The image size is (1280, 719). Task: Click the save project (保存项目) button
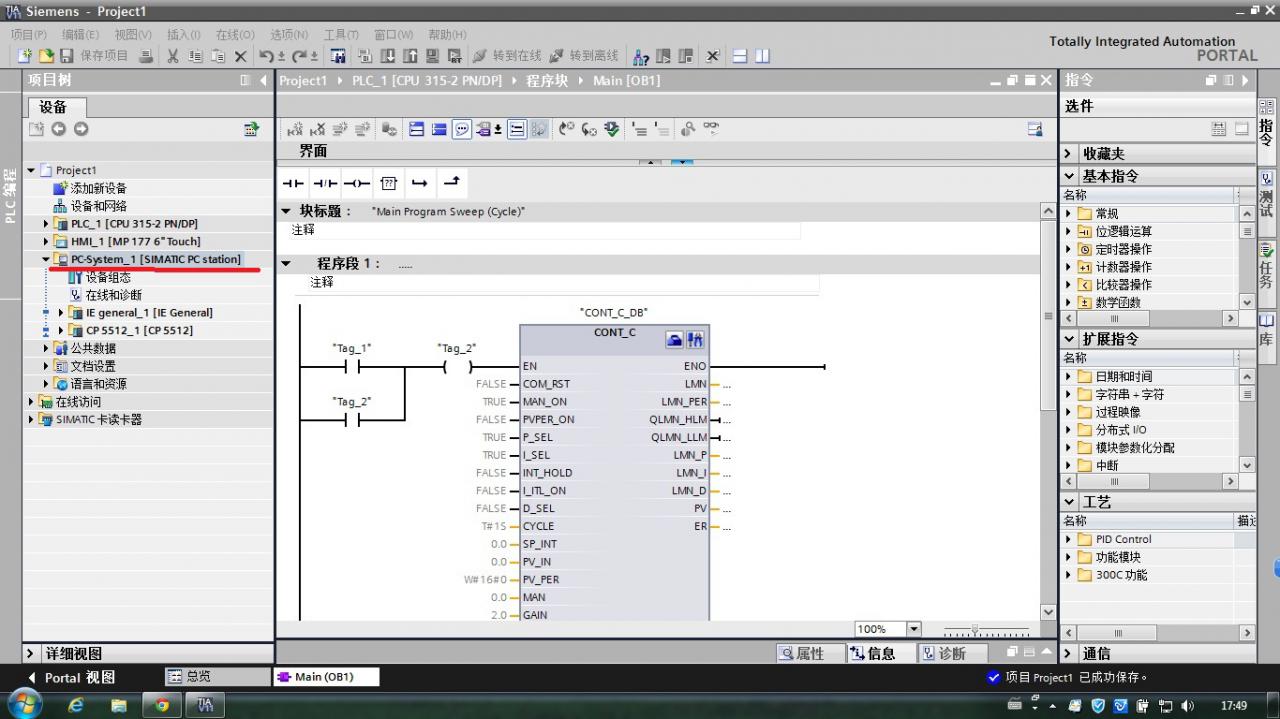tap(94, 56)
